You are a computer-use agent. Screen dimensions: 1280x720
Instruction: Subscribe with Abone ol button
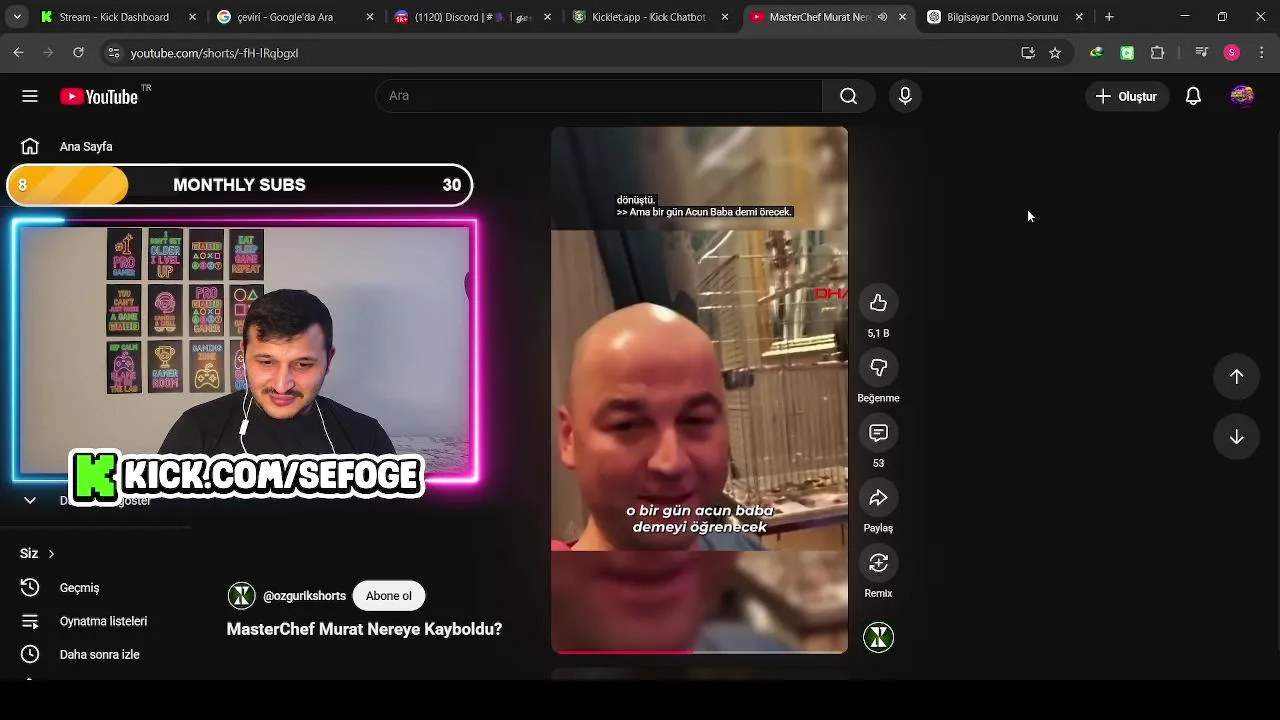tap(388, 596)
